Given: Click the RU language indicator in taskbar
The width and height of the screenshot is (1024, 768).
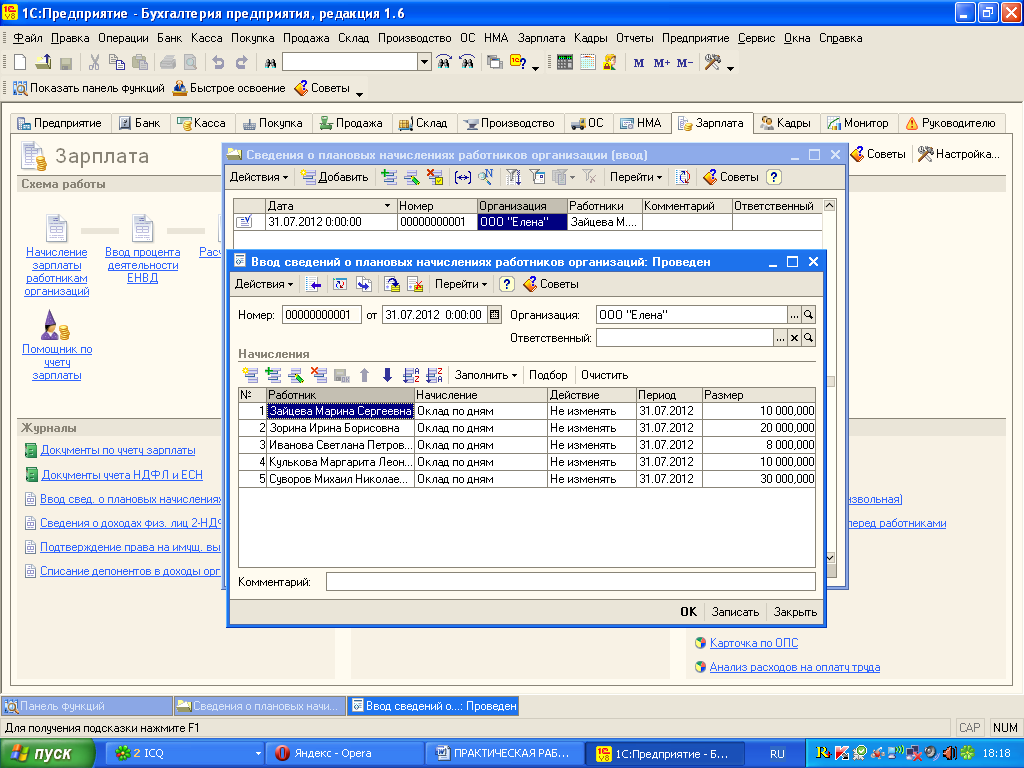Looking at the screenshot, I should (777, 754).
